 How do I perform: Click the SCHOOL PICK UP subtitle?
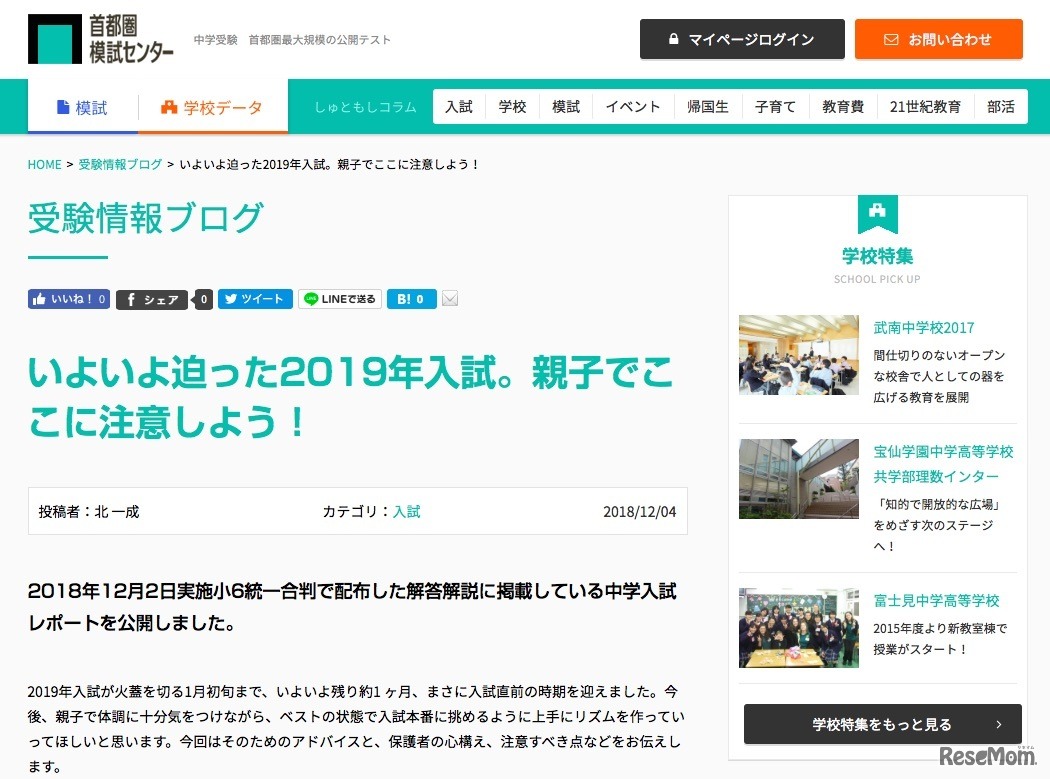click(x=877, y=279)
